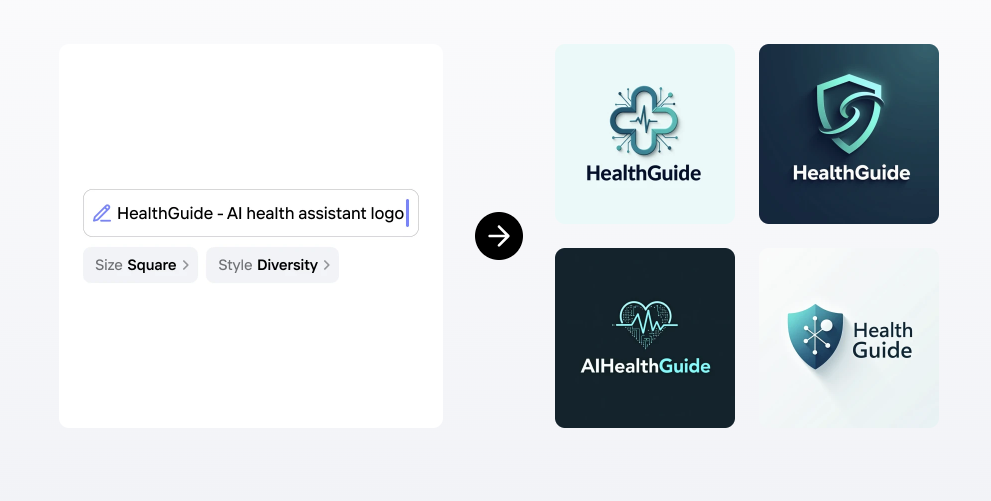Select the light mint HealthGuide logo thumbnail
The height and width of the screenshot is (501, 991).
coord(645,134)
